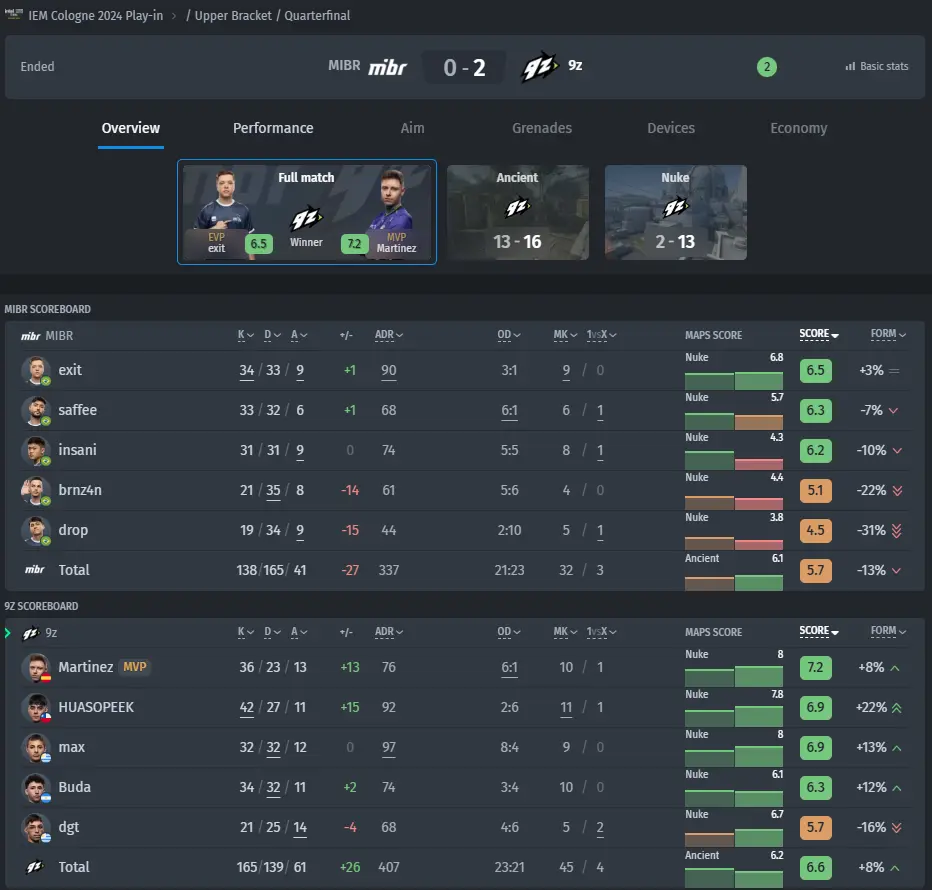Image resolution: width=932 pixels, height=890 pixels.
Task: Click the mibr logo in MIBR Total row
Action: point(34,570)
